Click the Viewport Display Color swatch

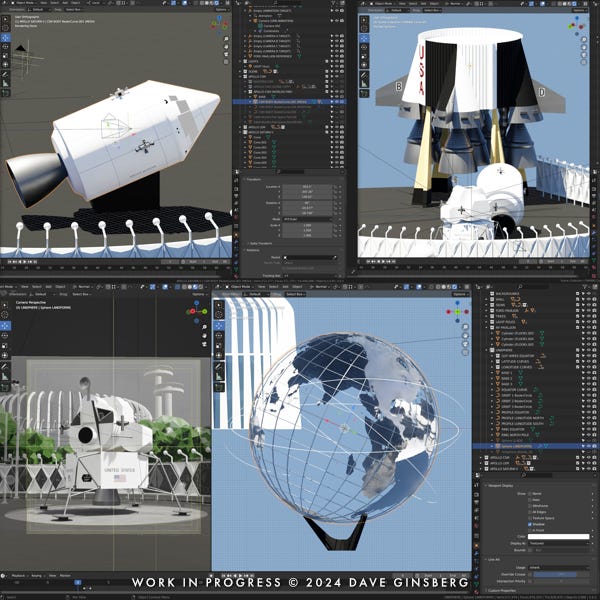point(559,537)
